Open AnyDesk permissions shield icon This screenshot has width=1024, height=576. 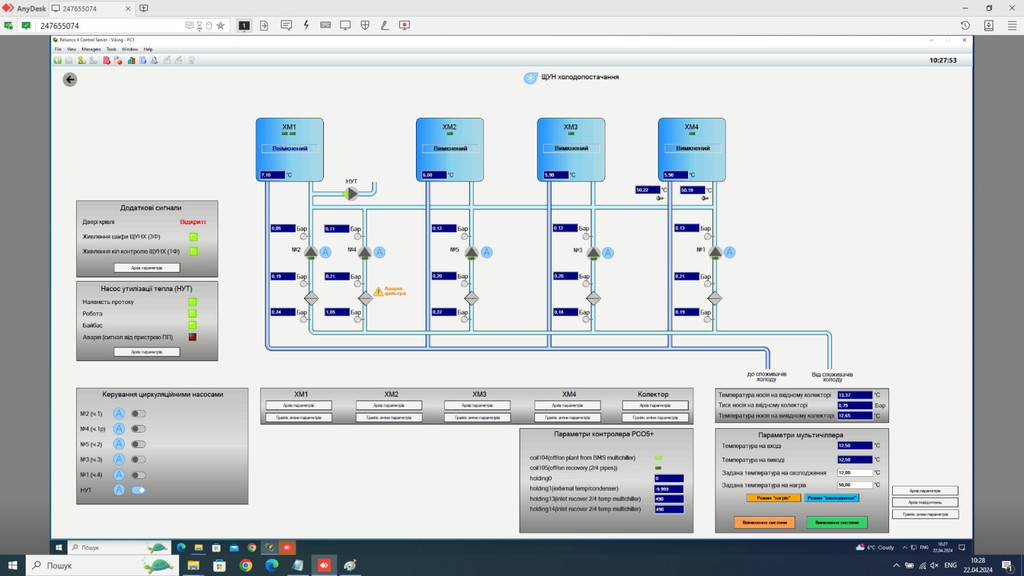(365, 25)
